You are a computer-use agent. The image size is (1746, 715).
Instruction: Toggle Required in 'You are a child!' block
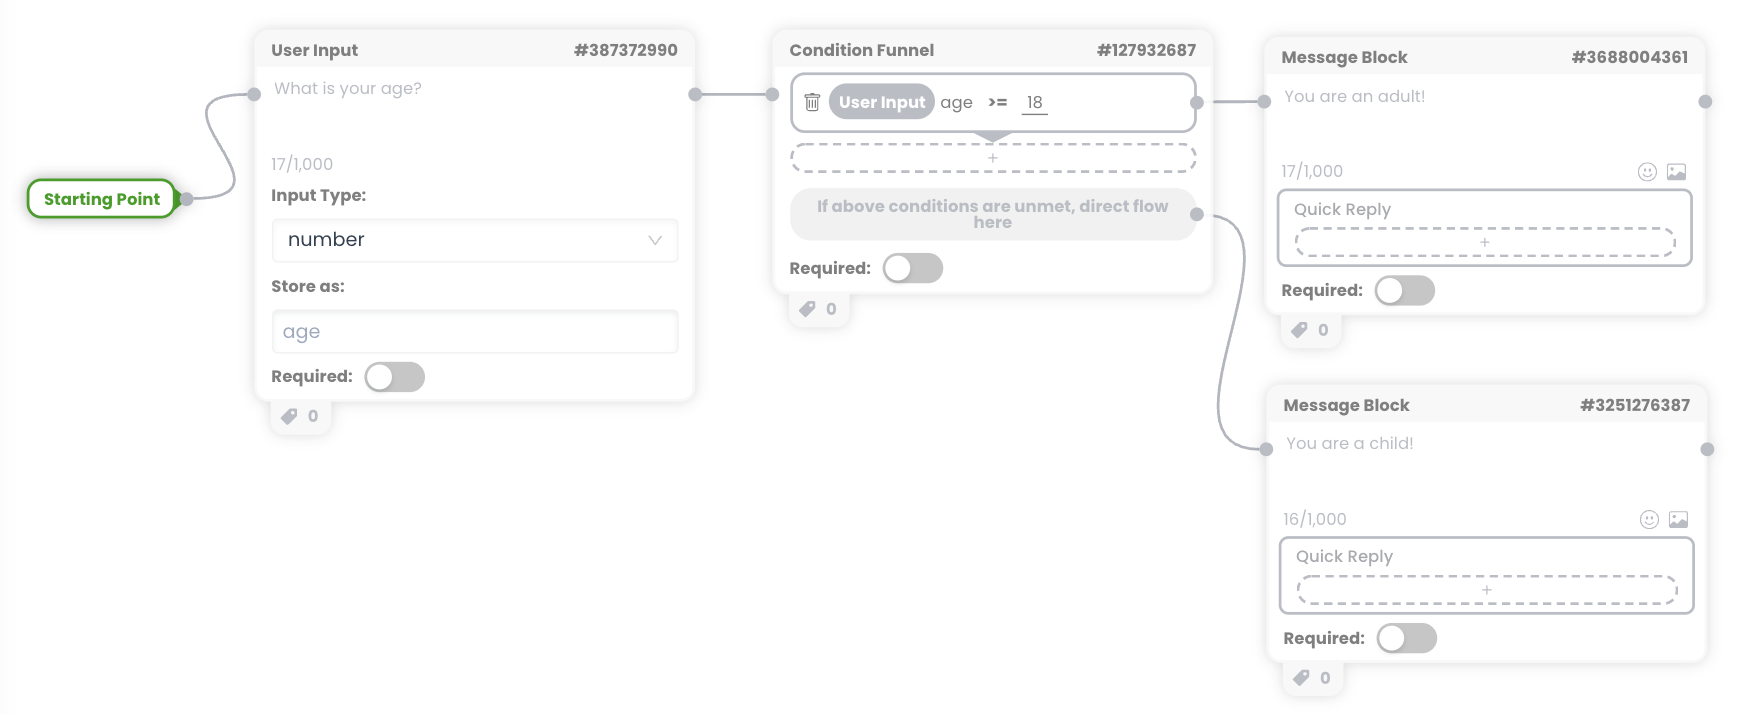click(1407, 639)
